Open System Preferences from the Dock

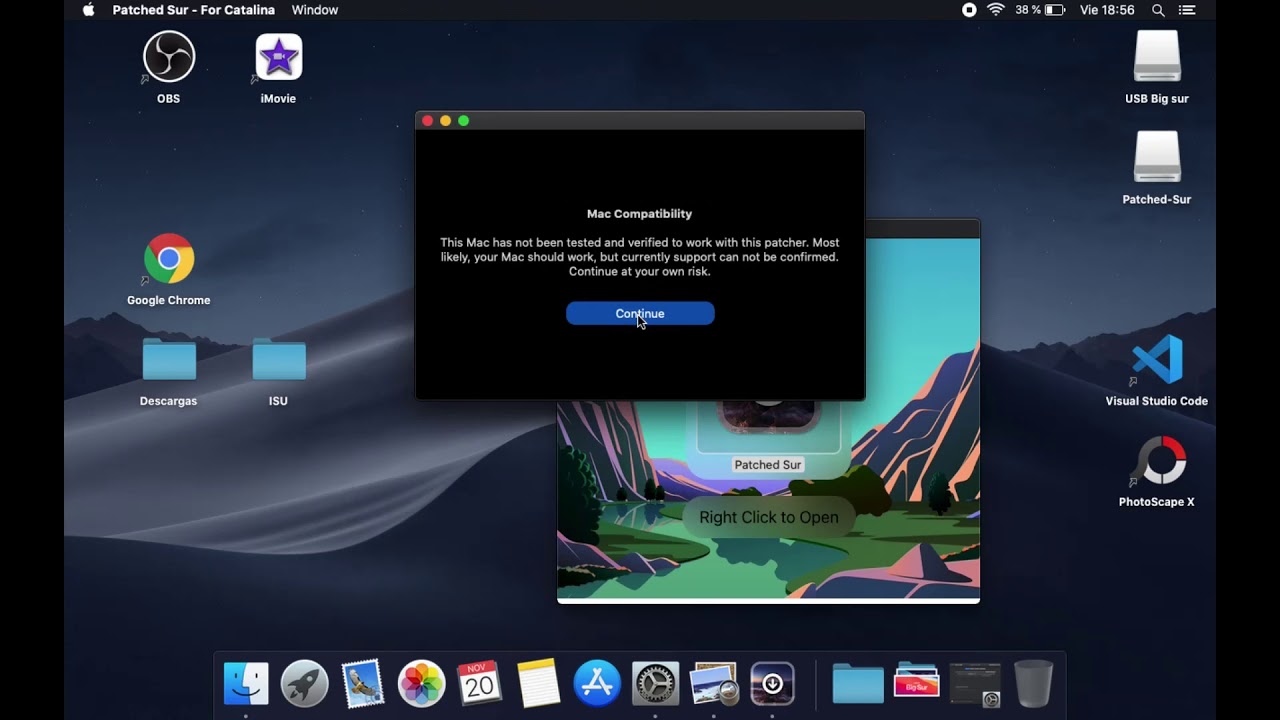(655, 684)
